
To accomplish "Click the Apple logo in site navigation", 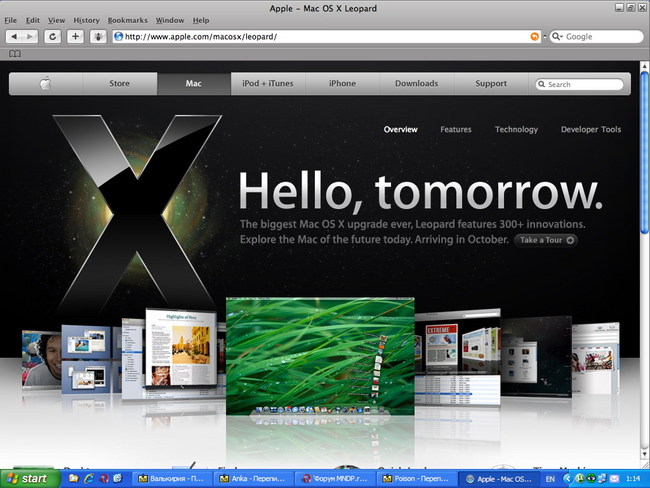I will click(x=46, y=83).
